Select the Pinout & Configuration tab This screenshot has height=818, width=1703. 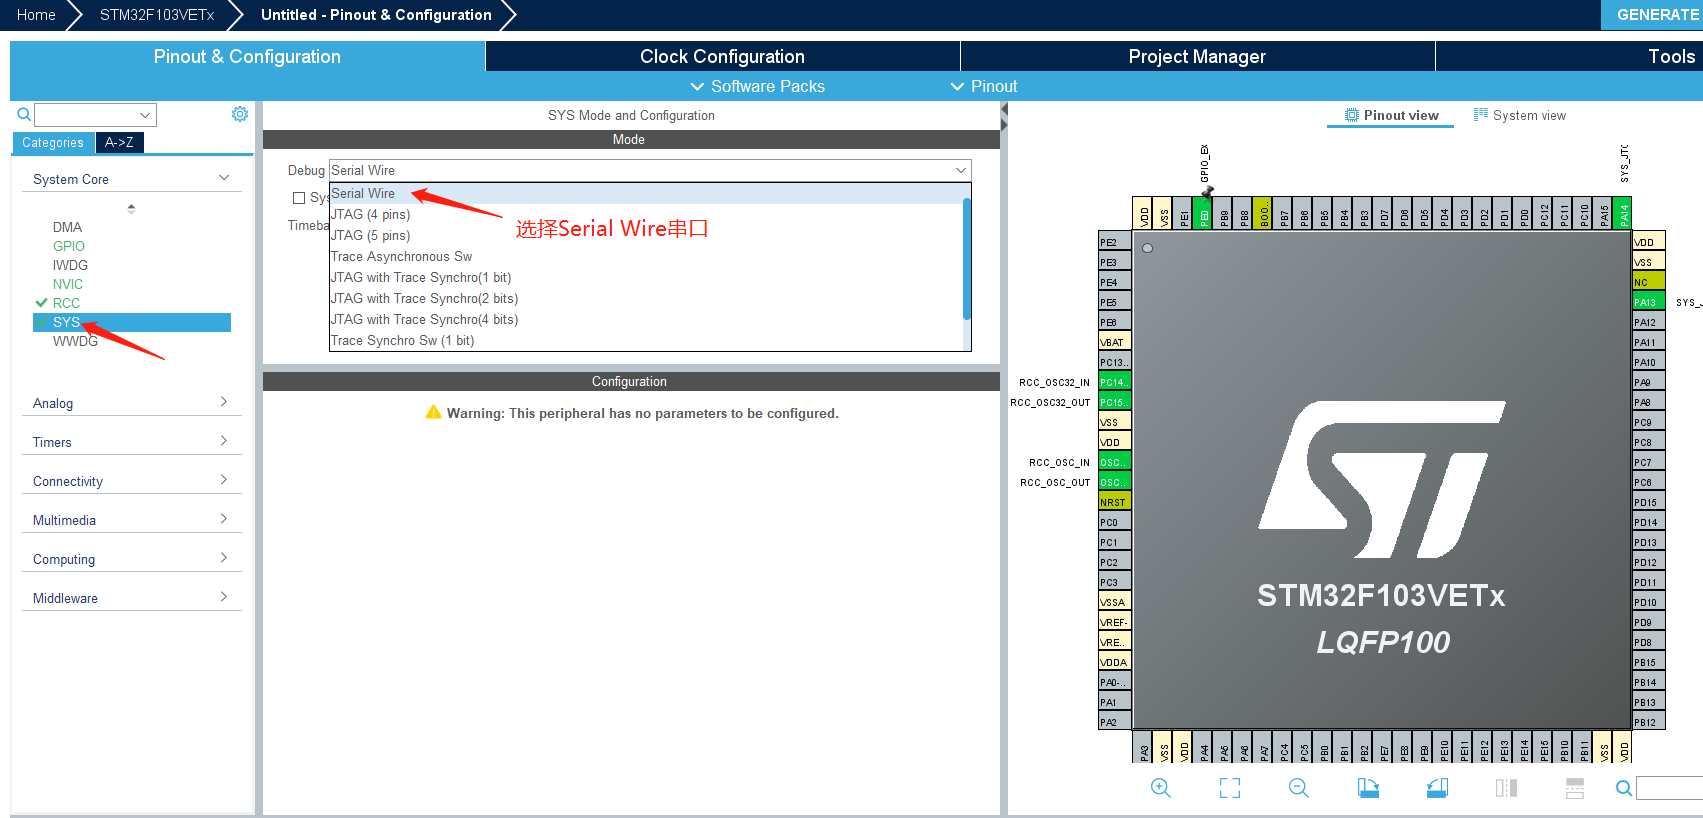pyautogui.click(x=247, y=56)
